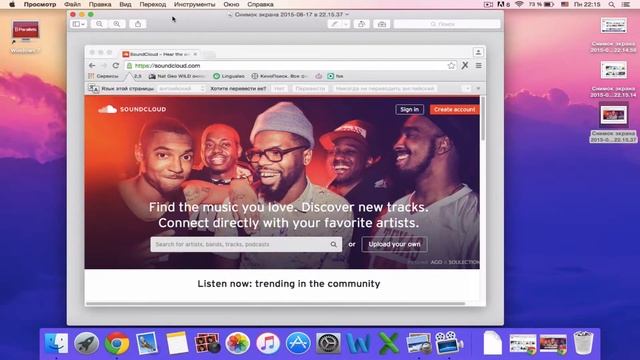Image resolution: width=640 pixels, height=360 pixels.
Task: Open System Preferences from the Dock
Action: pos(328,343)
